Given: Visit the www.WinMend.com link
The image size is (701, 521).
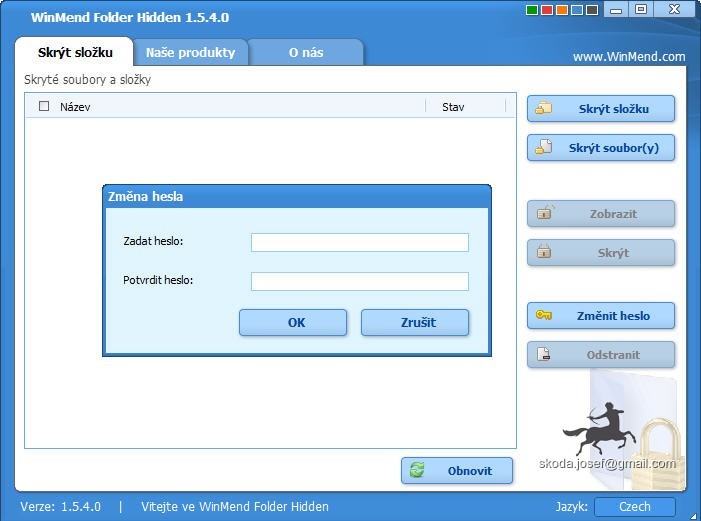Looking at the screenshot, I should click(x=629, y=57).
